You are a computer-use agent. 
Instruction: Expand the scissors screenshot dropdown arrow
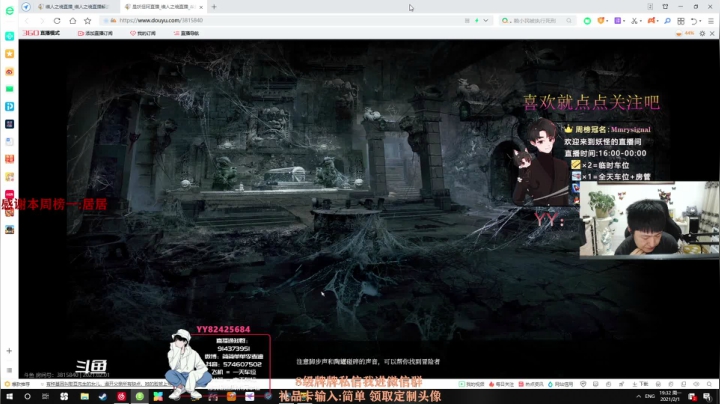point(641,21)
